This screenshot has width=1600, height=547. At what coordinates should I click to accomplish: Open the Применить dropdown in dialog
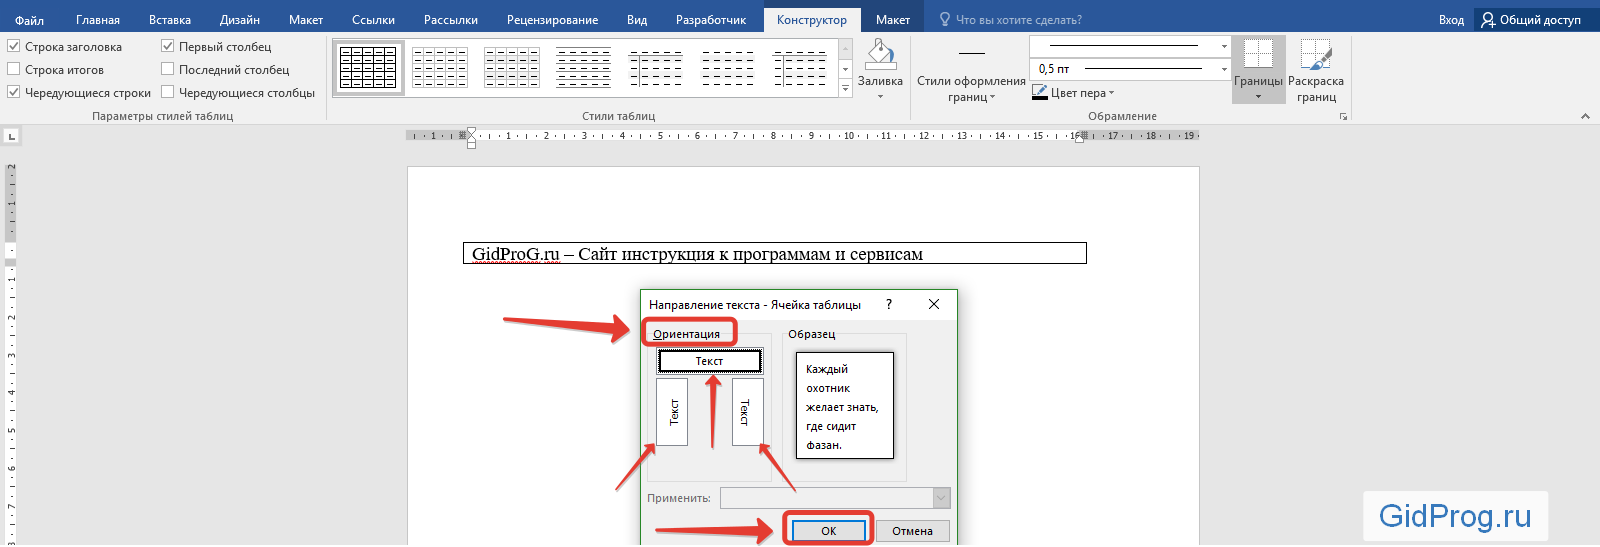[x=941, y=498]
